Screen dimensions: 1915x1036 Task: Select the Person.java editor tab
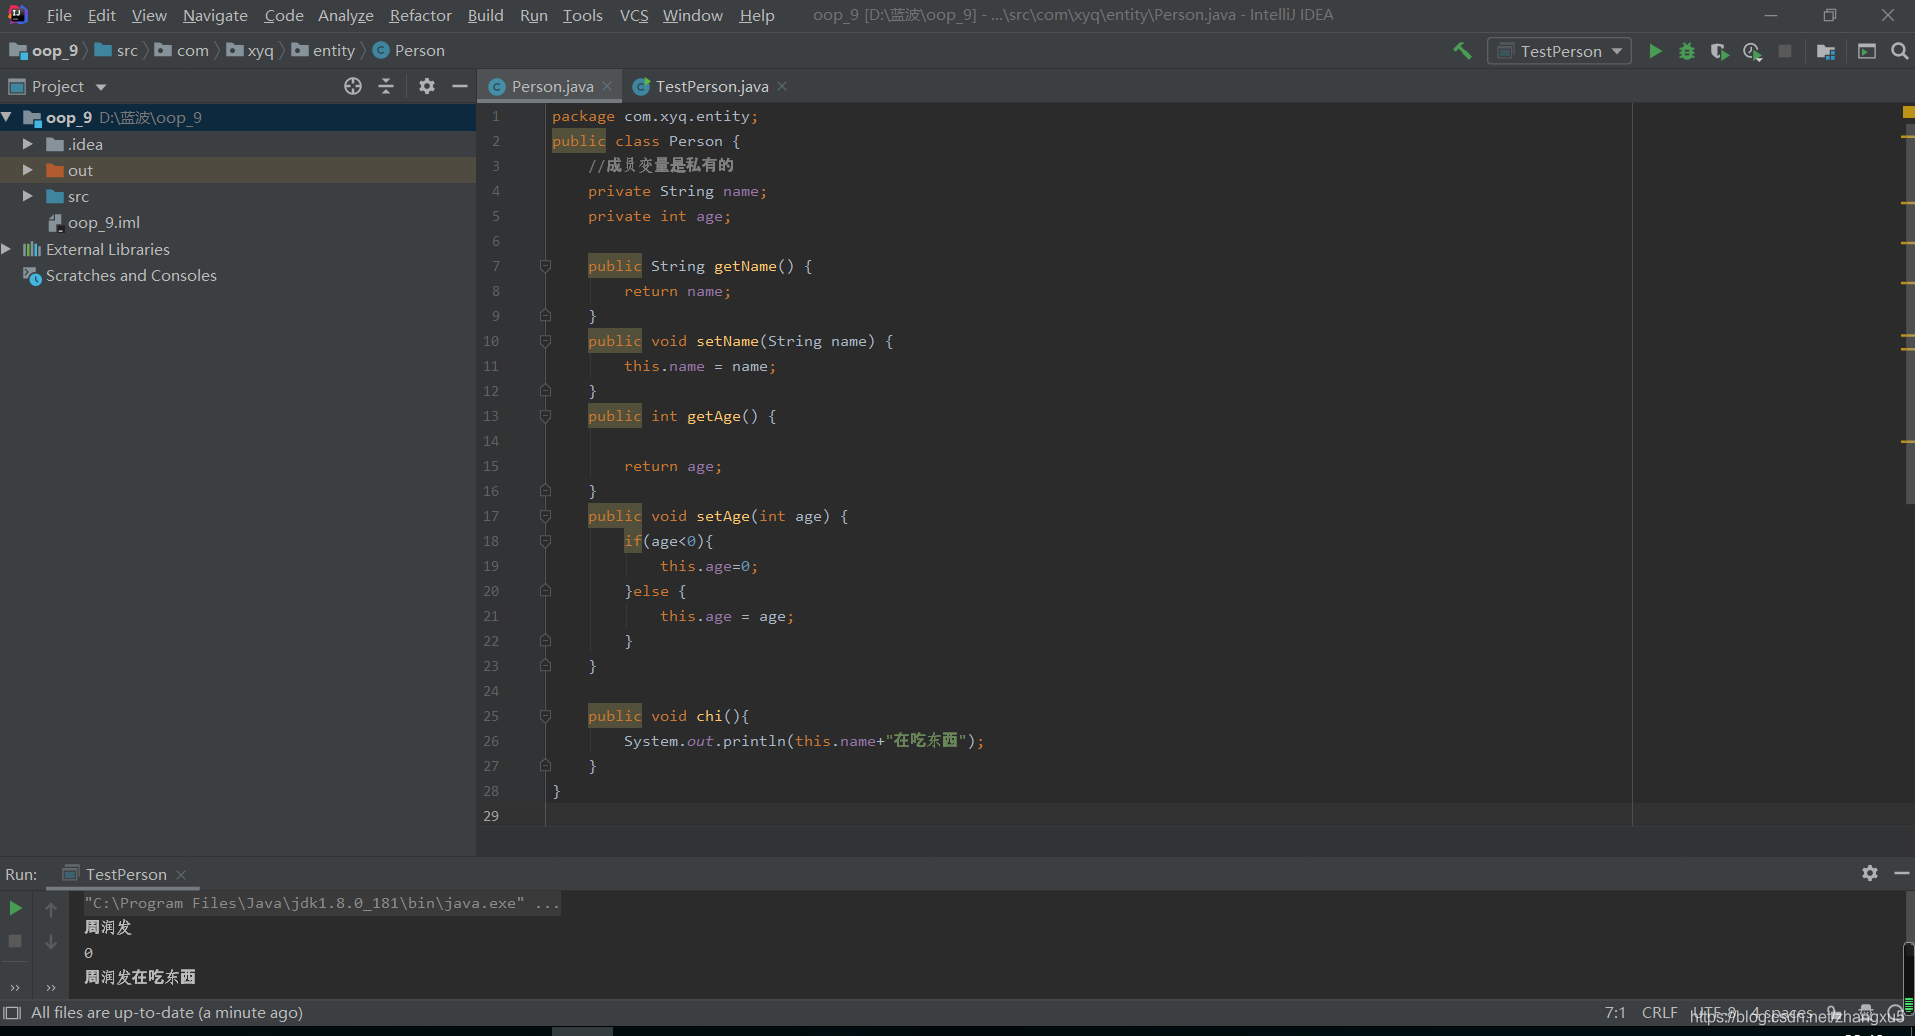[551, 86]
